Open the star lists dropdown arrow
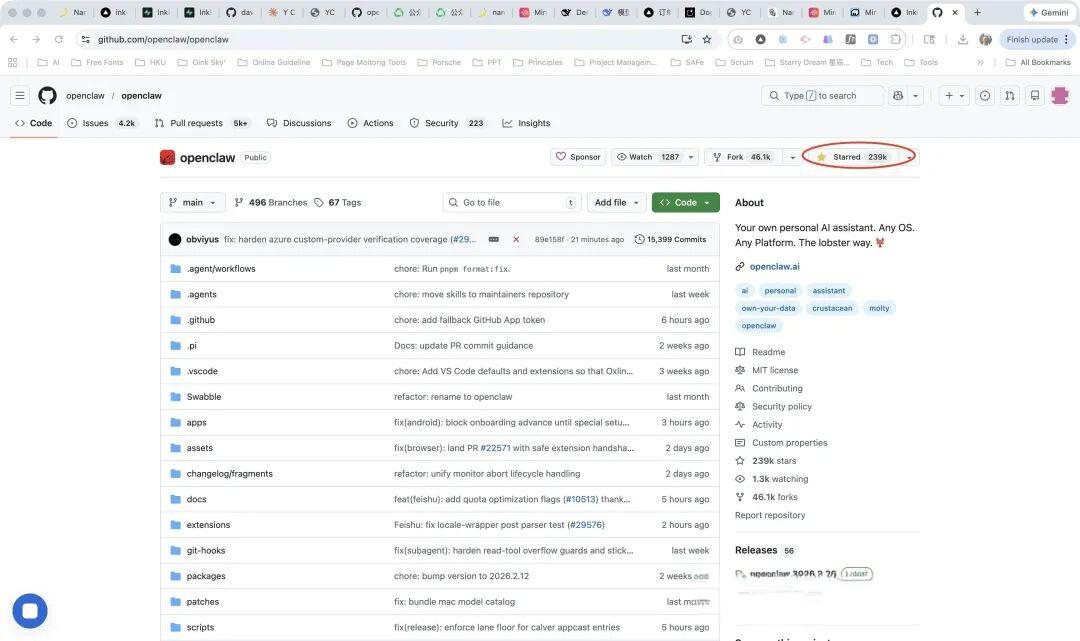1080x641 pixels. 909,157
